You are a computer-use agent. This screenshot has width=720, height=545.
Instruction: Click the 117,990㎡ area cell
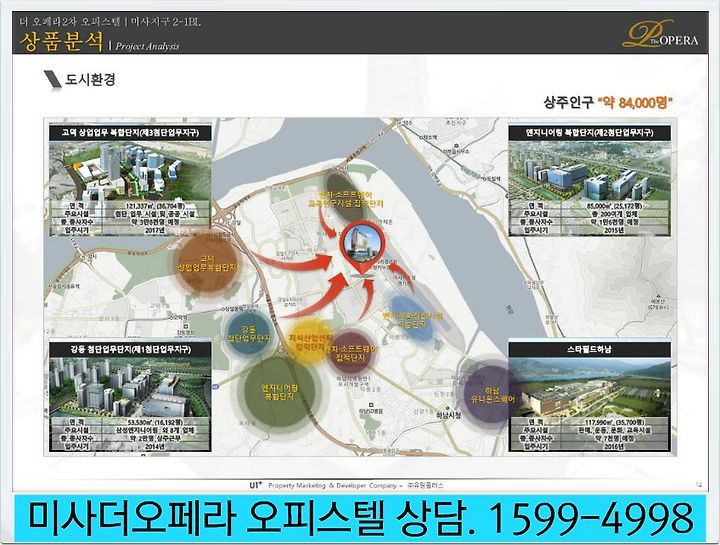[613, 422]
